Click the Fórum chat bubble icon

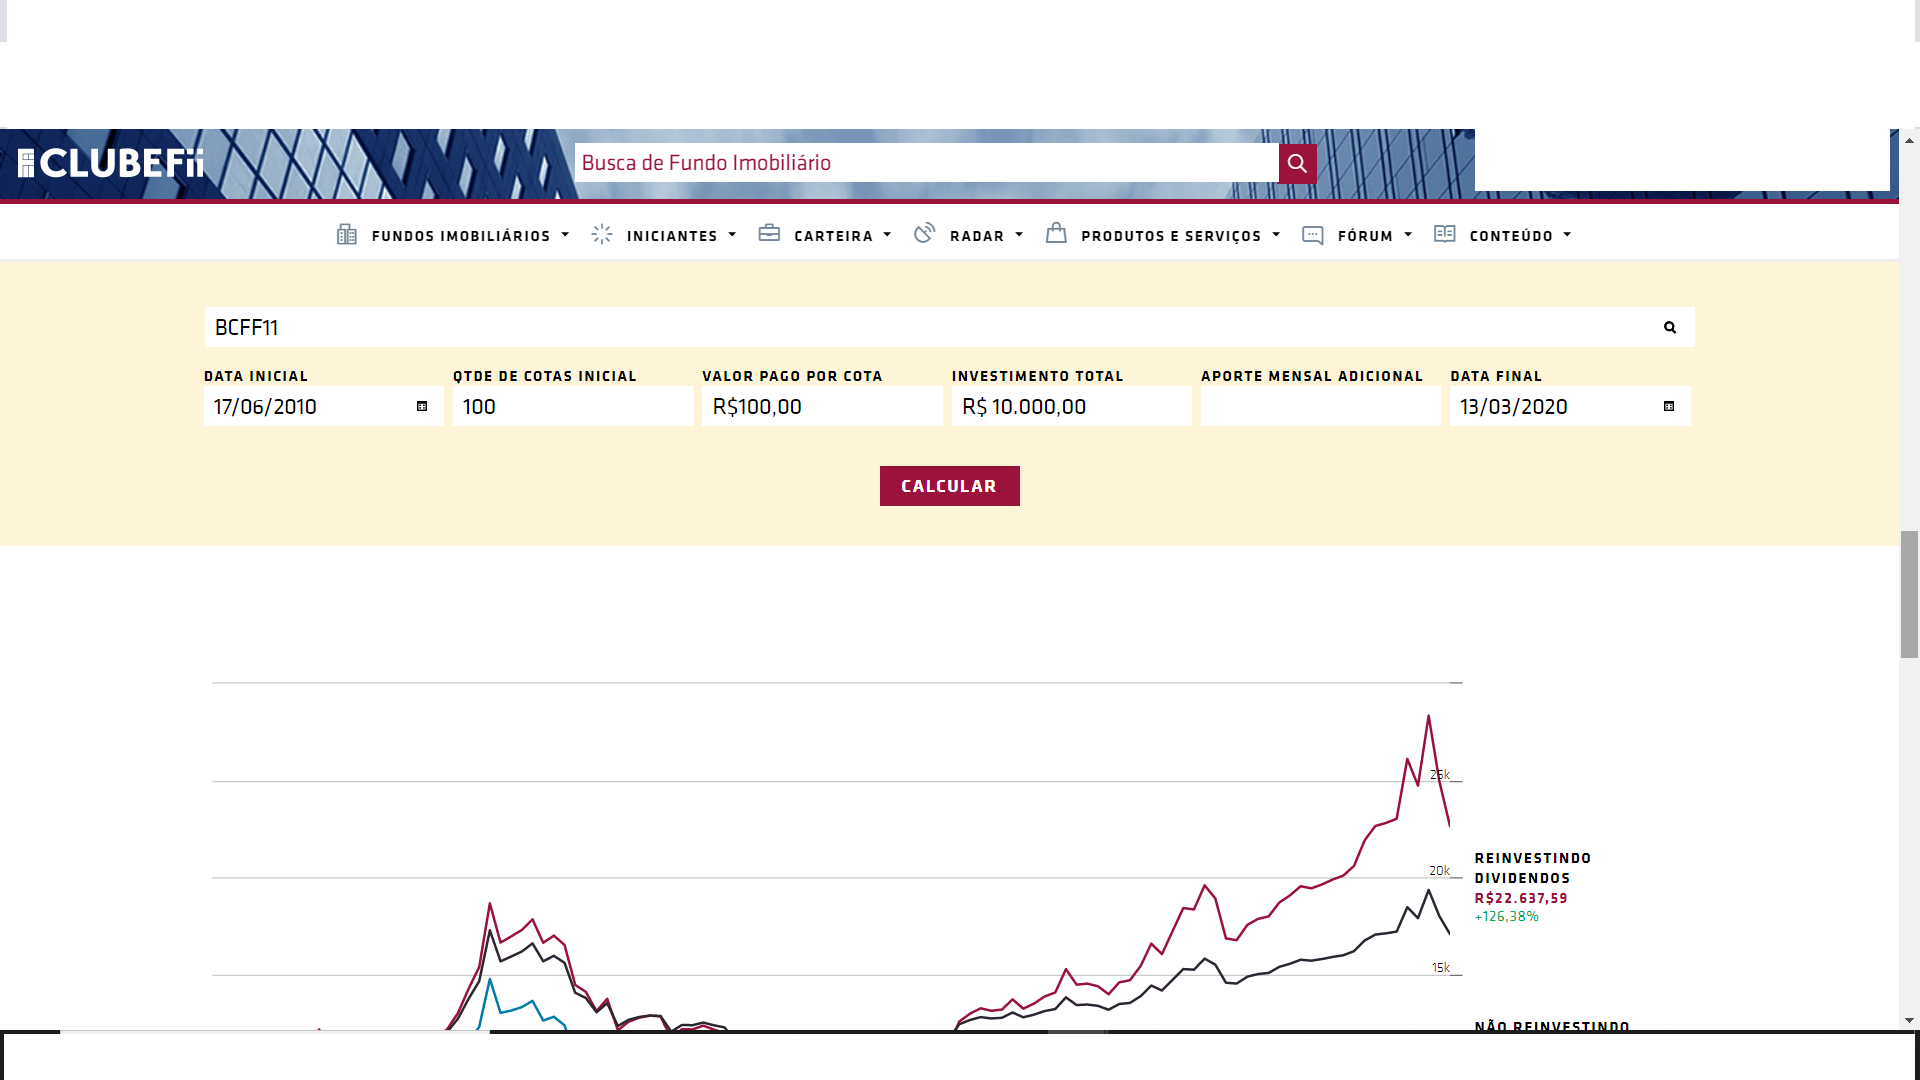pos(1313,235)
